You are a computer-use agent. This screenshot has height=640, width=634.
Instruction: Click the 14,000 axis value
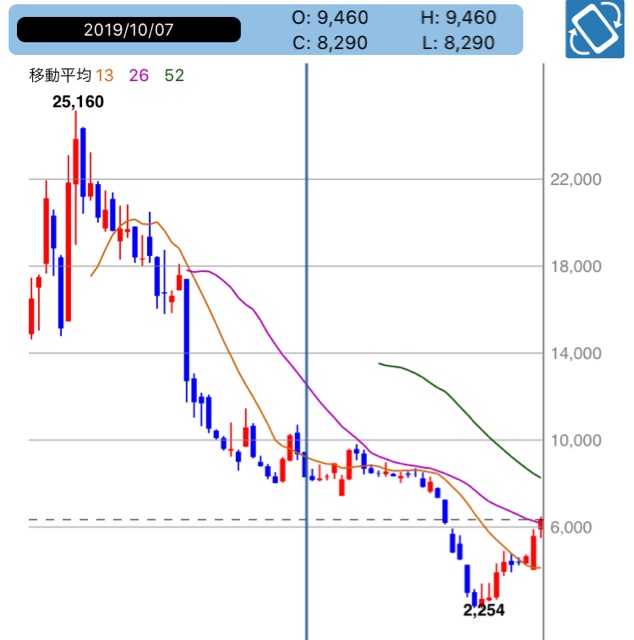pyautogui.click(x=576, y=353)
